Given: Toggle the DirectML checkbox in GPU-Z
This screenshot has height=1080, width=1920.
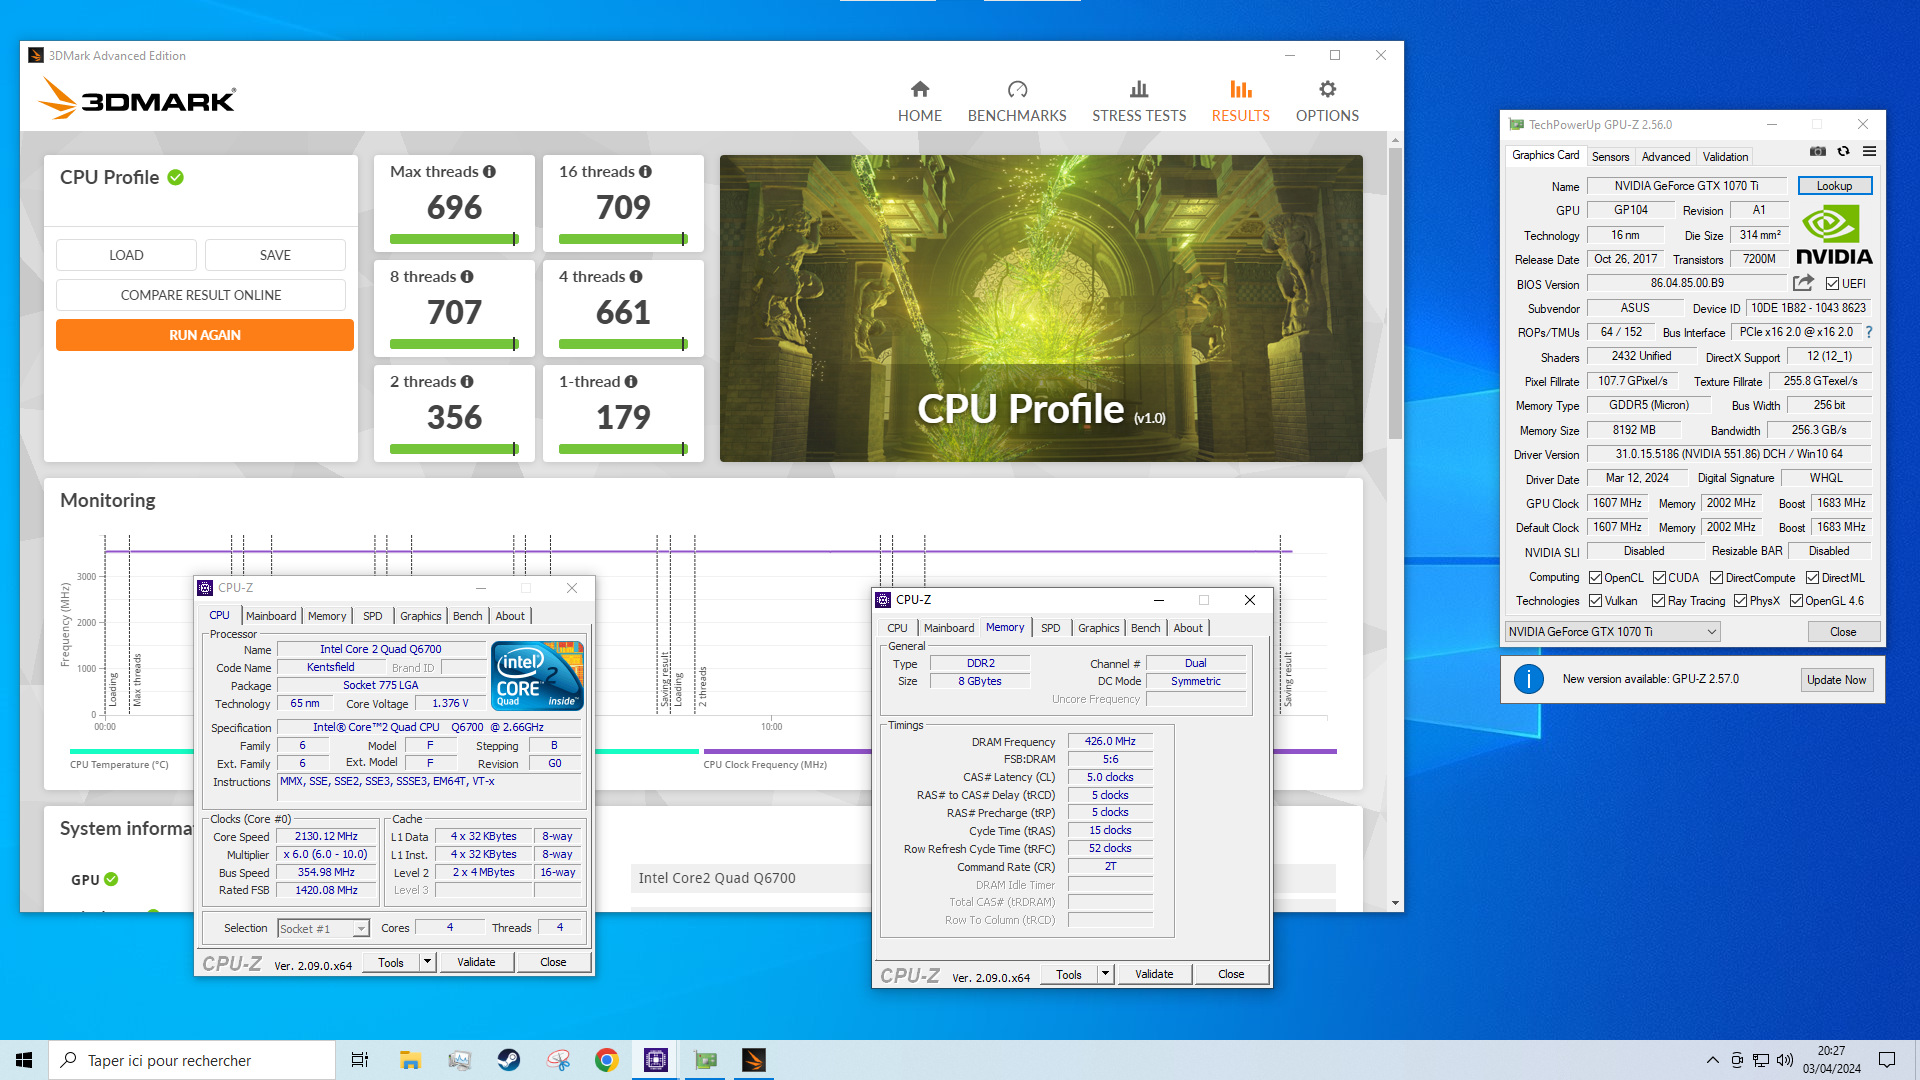Looking at the screenshot, I should tap(1813, 578).
